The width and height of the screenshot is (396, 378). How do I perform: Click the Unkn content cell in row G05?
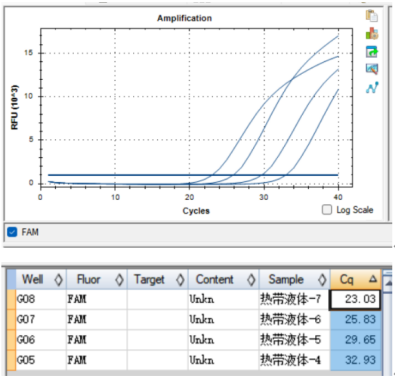tap(224, 360)
